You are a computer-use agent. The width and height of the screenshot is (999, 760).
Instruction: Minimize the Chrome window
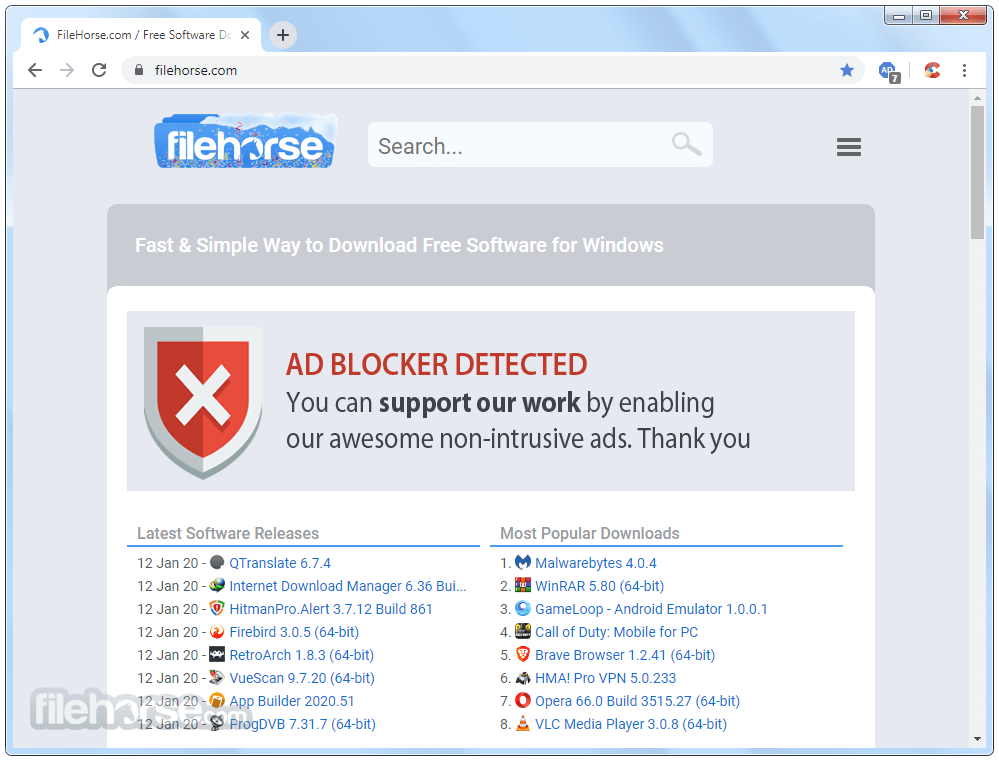click(899, 15)
